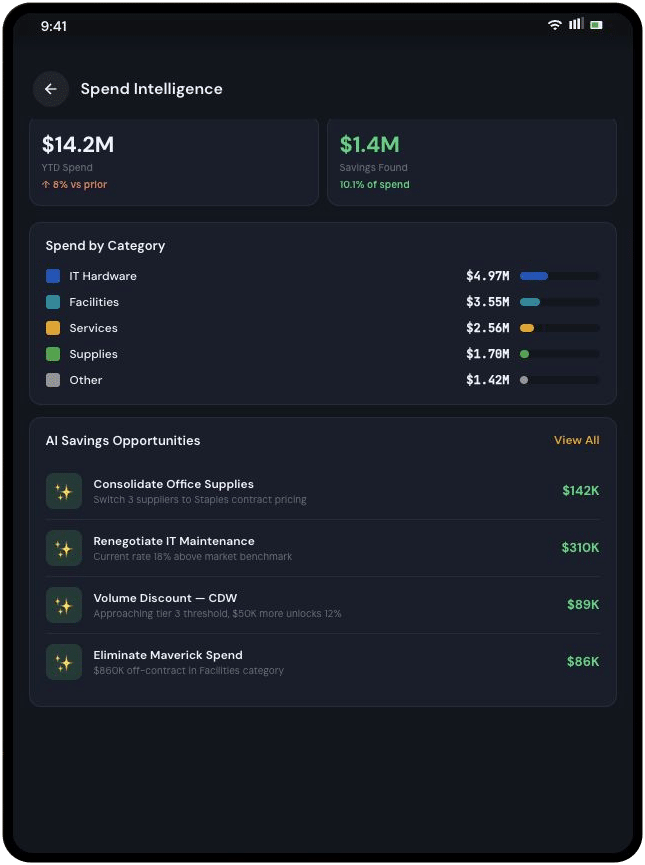This screenshot has height=865, width=645.
Task: Tap the Spend Intelligence page title
Action: click(152, 89)
